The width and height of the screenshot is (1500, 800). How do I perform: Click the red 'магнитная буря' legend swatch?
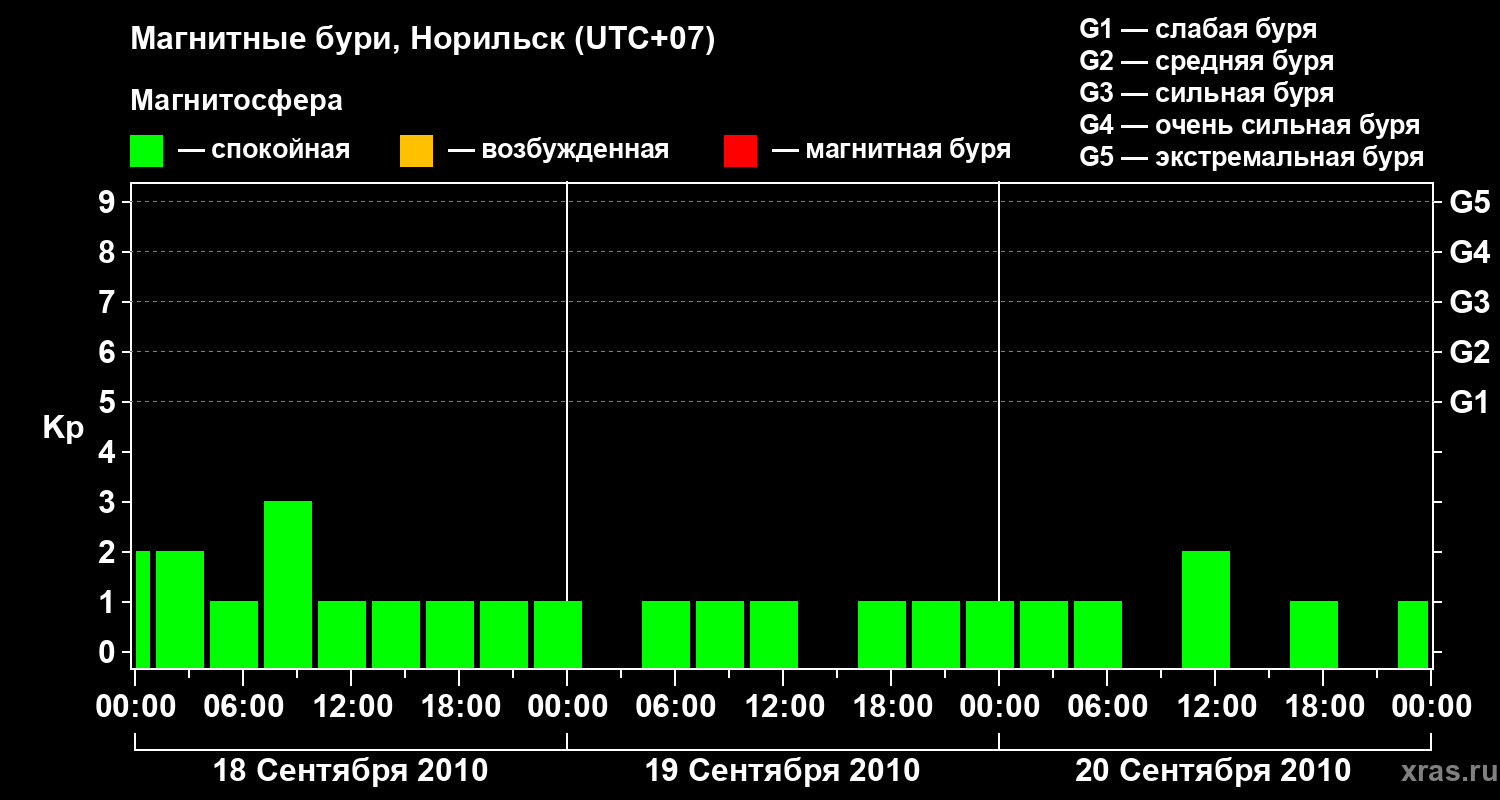point(740,151)
